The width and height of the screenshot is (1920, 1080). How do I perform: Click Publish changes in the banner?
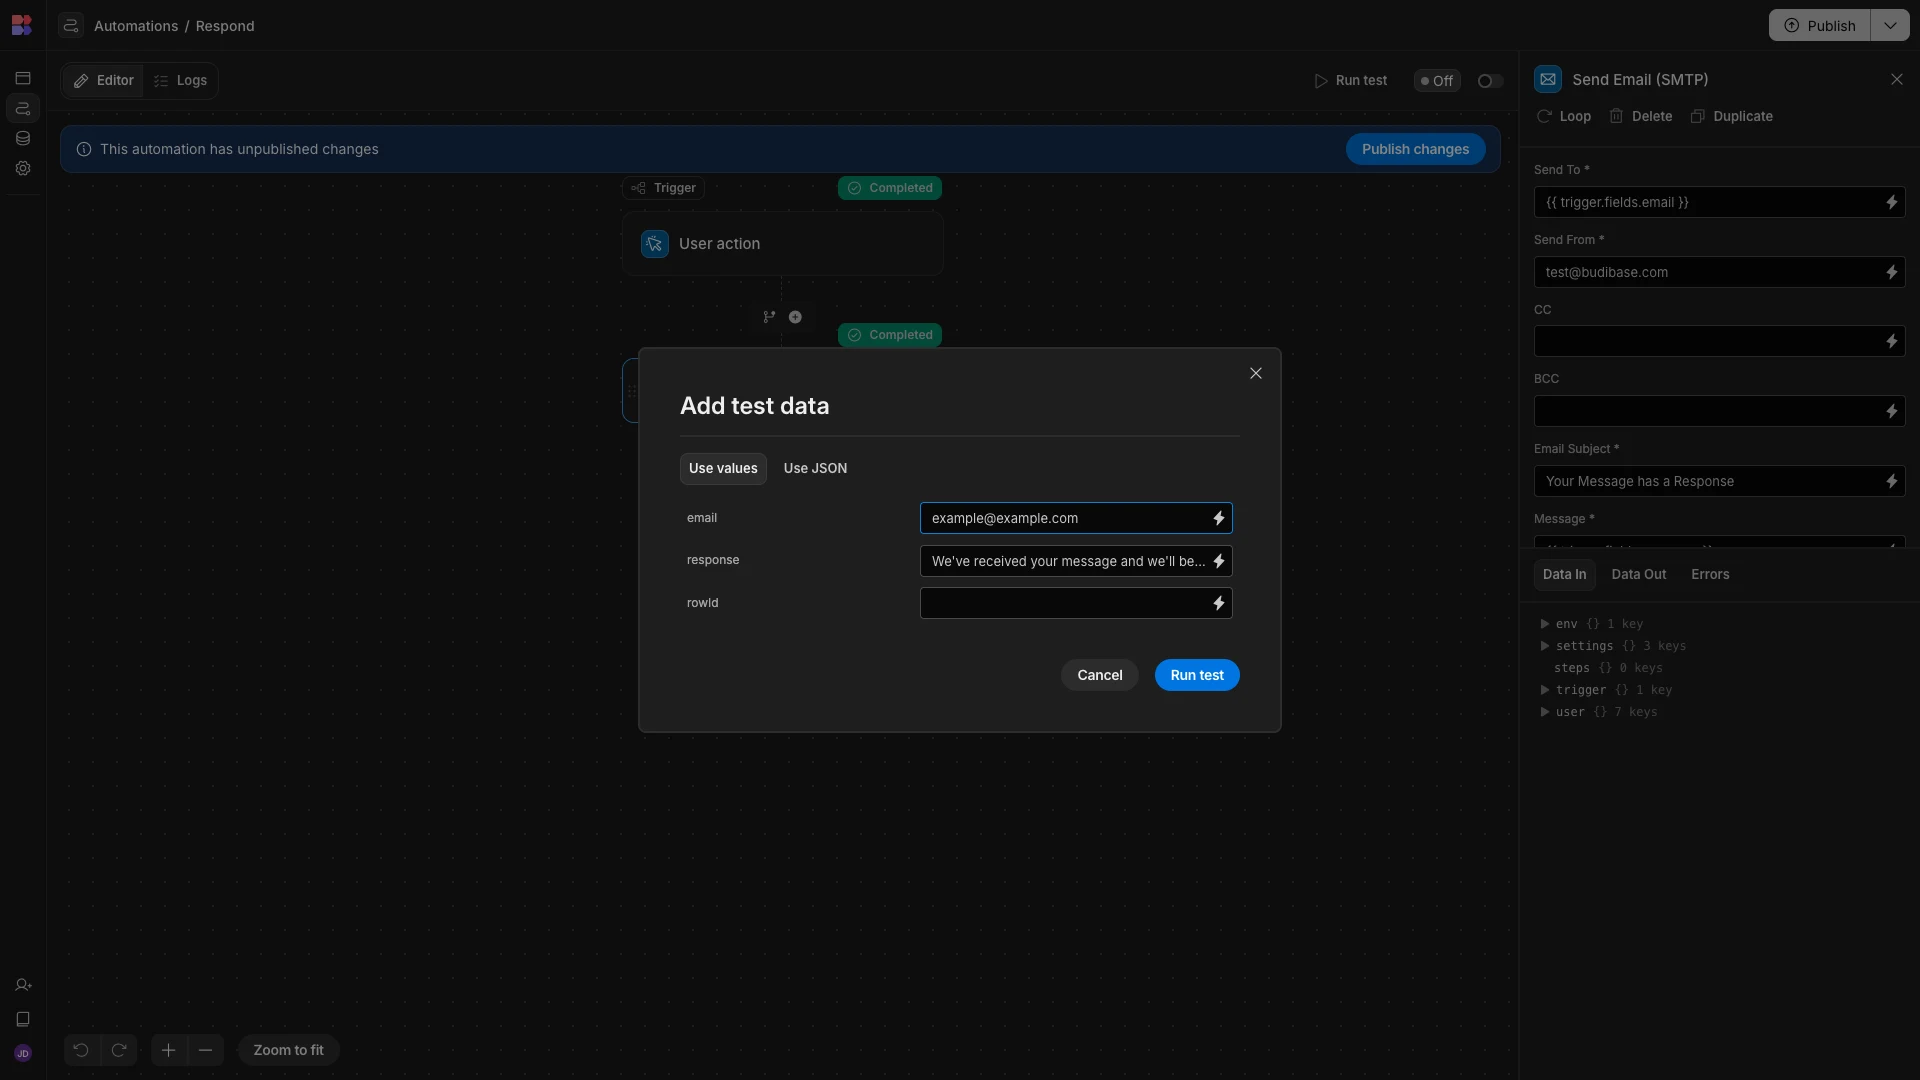pos(1415,149)
